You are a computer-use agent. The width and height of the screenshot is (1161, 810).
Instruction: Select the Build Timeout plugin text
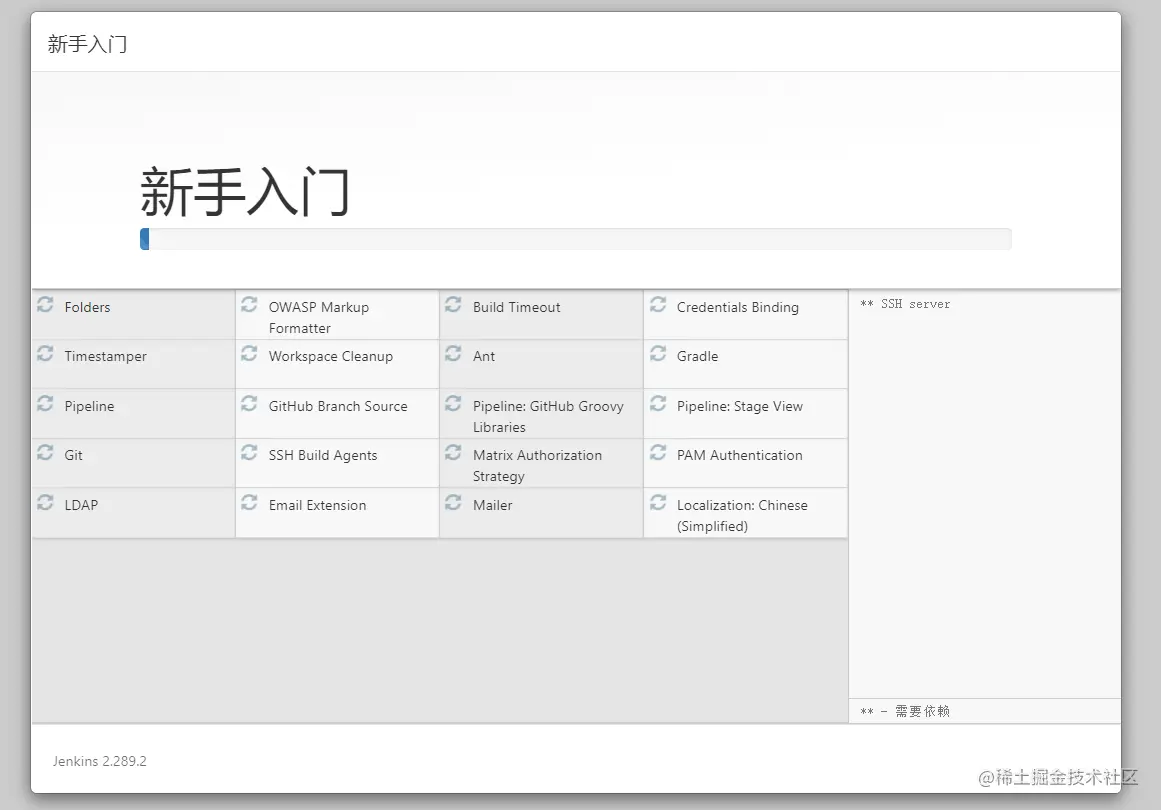[517, 307]
